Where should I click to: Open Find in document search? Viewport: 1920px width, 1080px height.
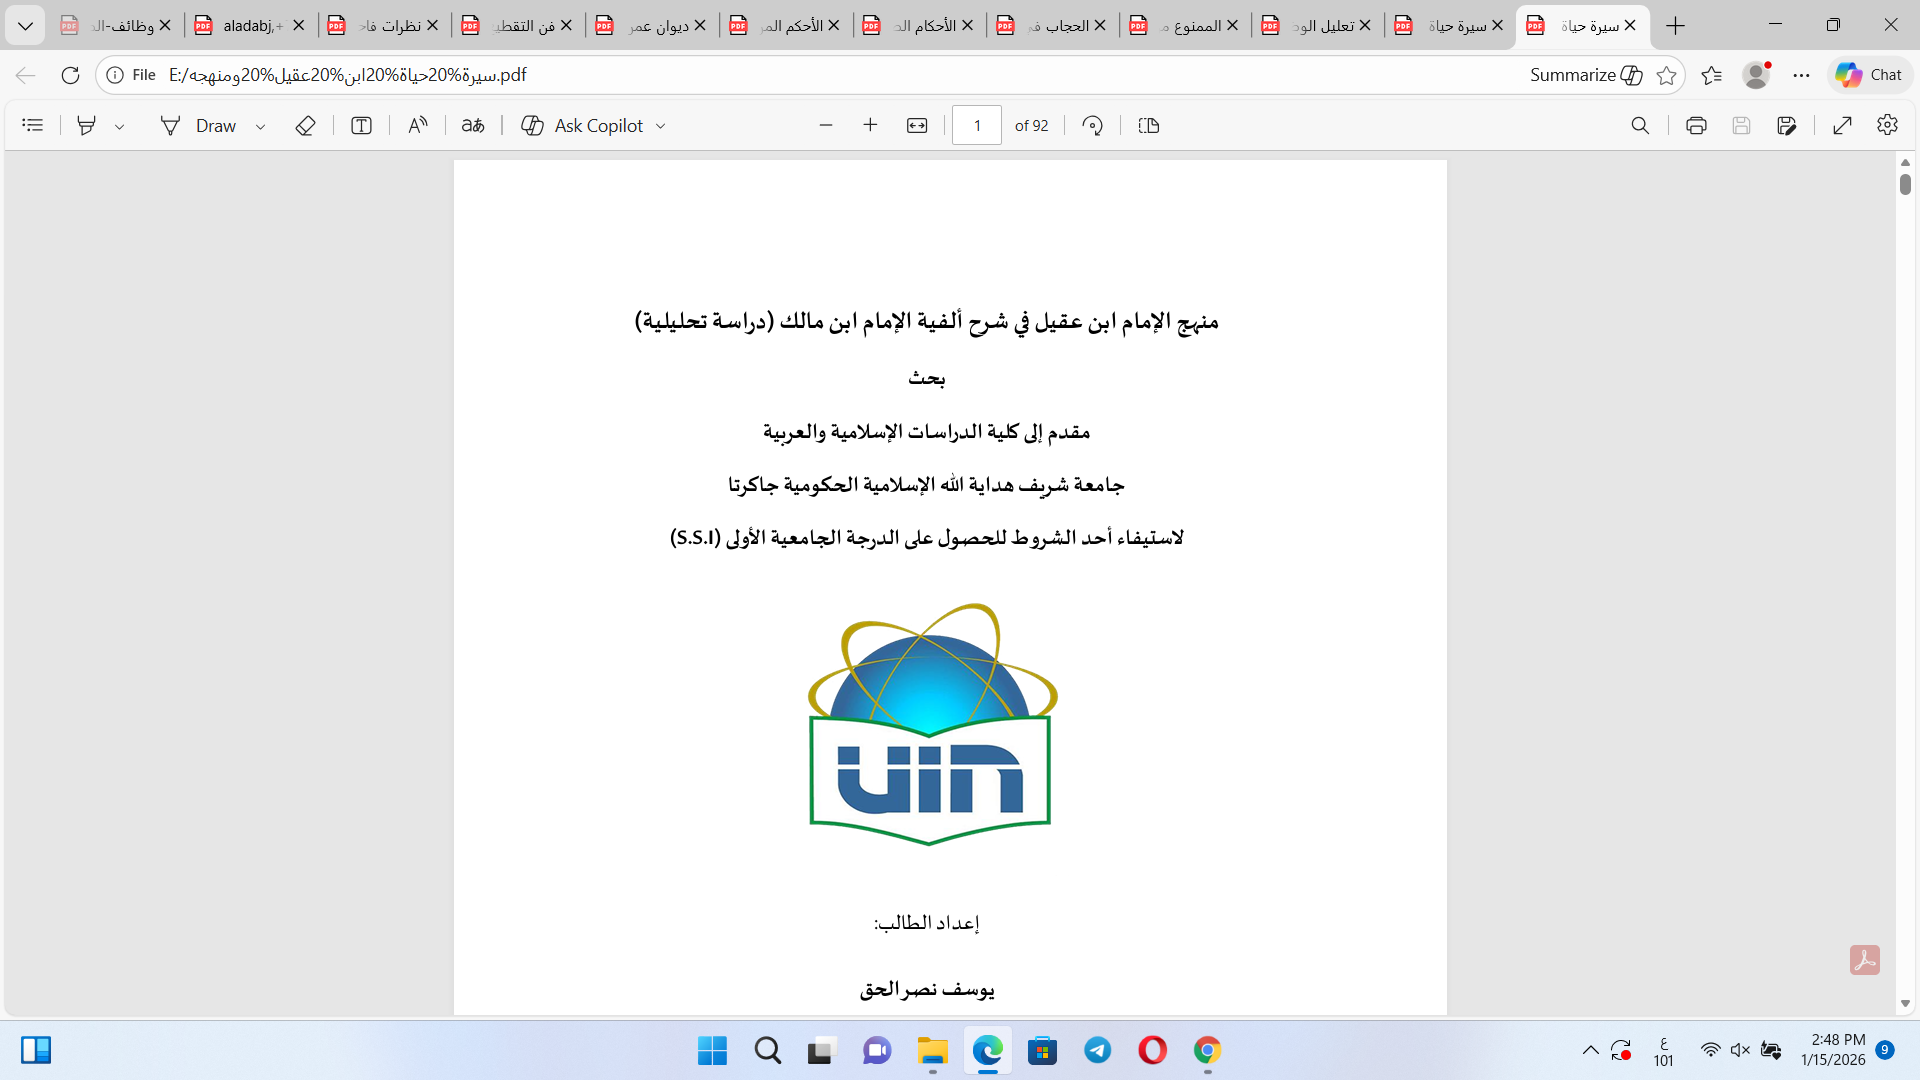[x=1640, y=125]
